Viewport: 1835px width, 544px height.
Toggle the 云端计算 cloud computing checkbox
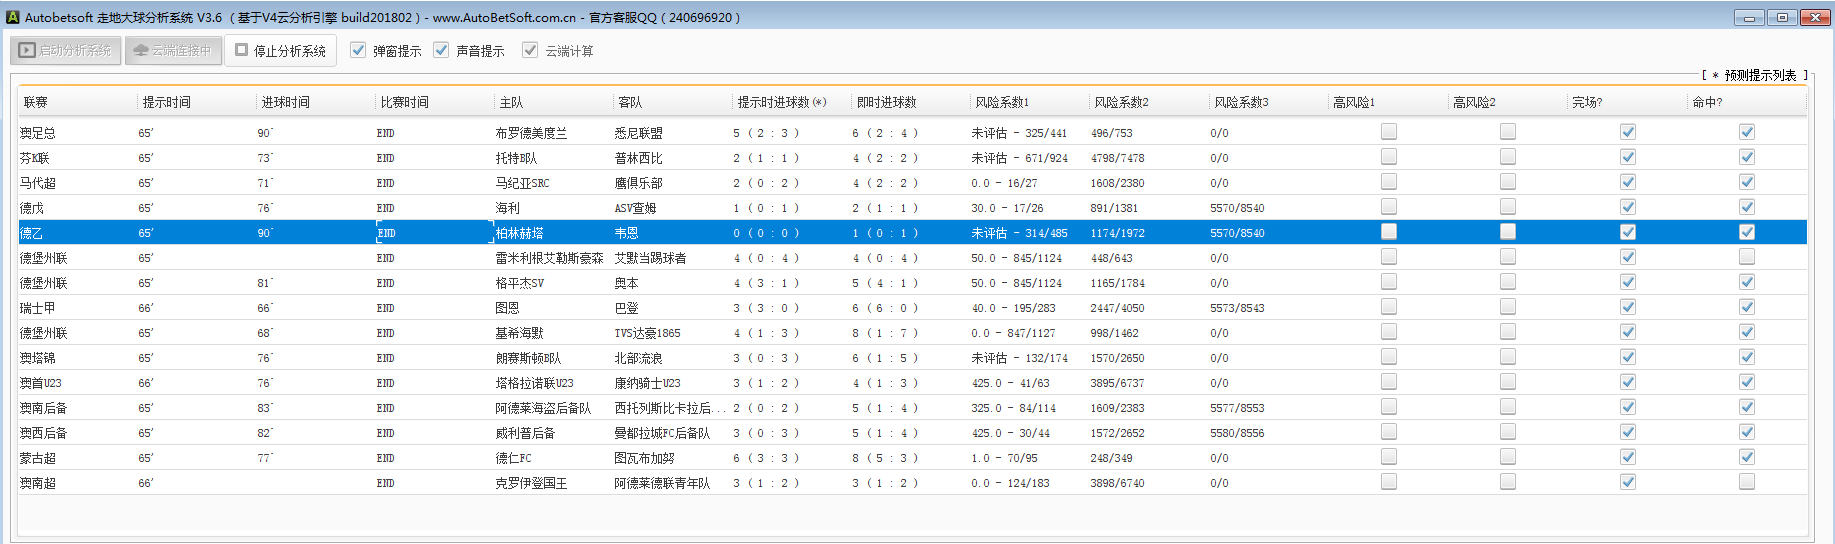click(x=530, y=50)
